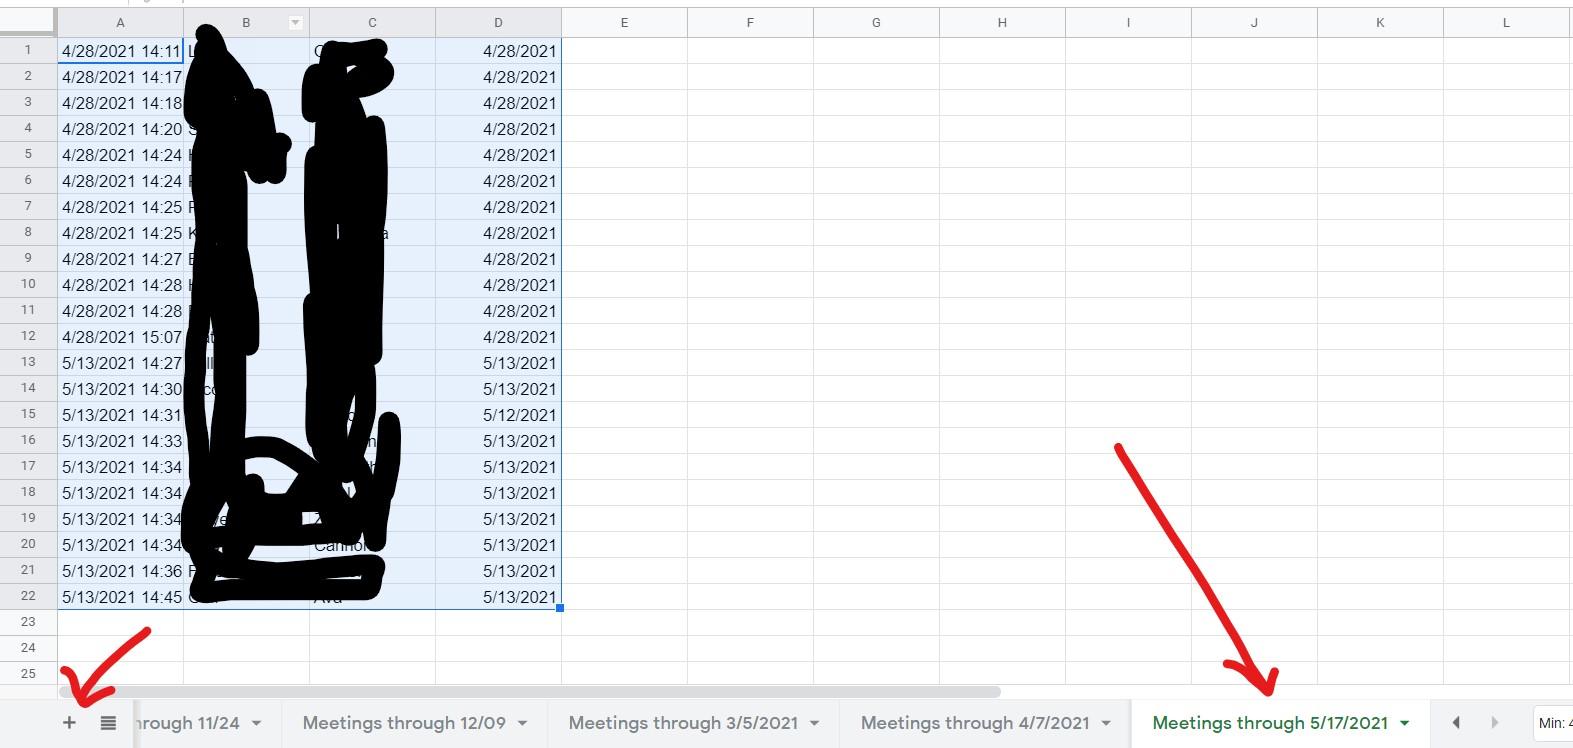The width and height of the screenshot is (1573, 748).
Task: Add a new sheet with plus icon
Action: (x=69, y=723)
